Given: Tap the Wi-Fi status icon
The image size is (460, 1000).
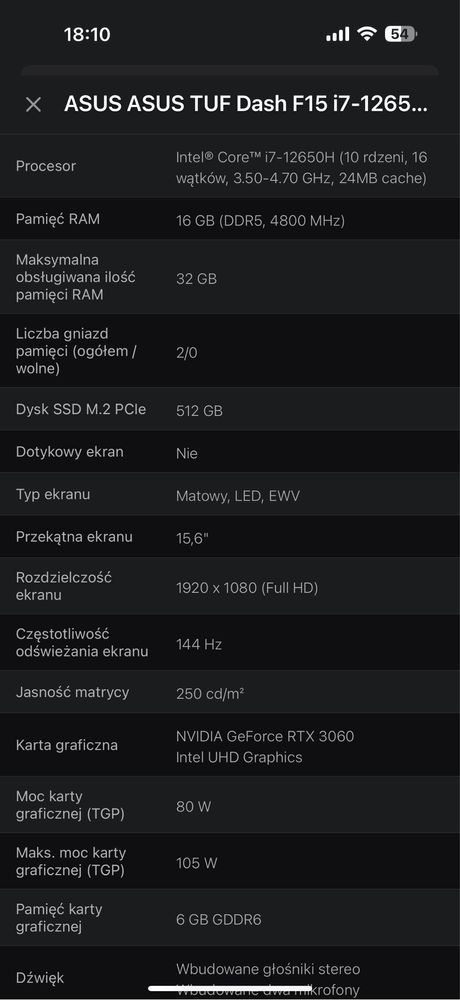Looking at the screenshot, I should click(x=367, y=34).
